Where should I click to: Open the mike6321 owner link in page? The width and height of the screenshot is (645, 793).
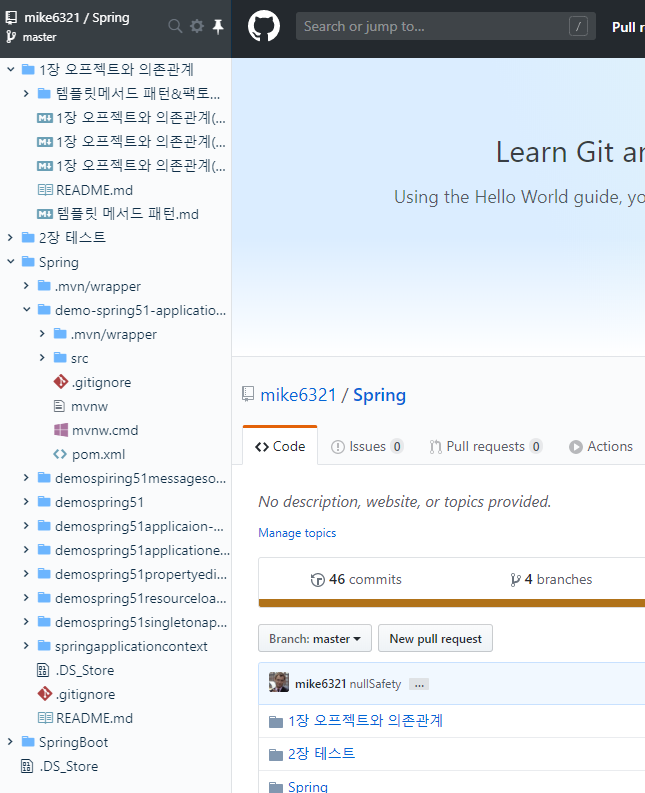(298, 395)
